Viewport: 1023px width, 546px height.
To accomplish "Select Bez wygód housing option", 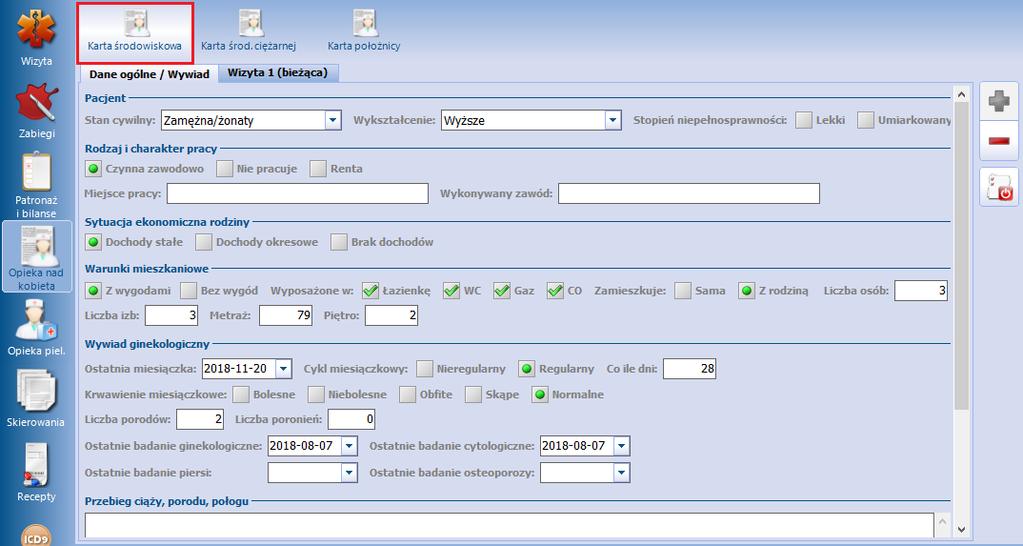I will click(x=189, y=290).
